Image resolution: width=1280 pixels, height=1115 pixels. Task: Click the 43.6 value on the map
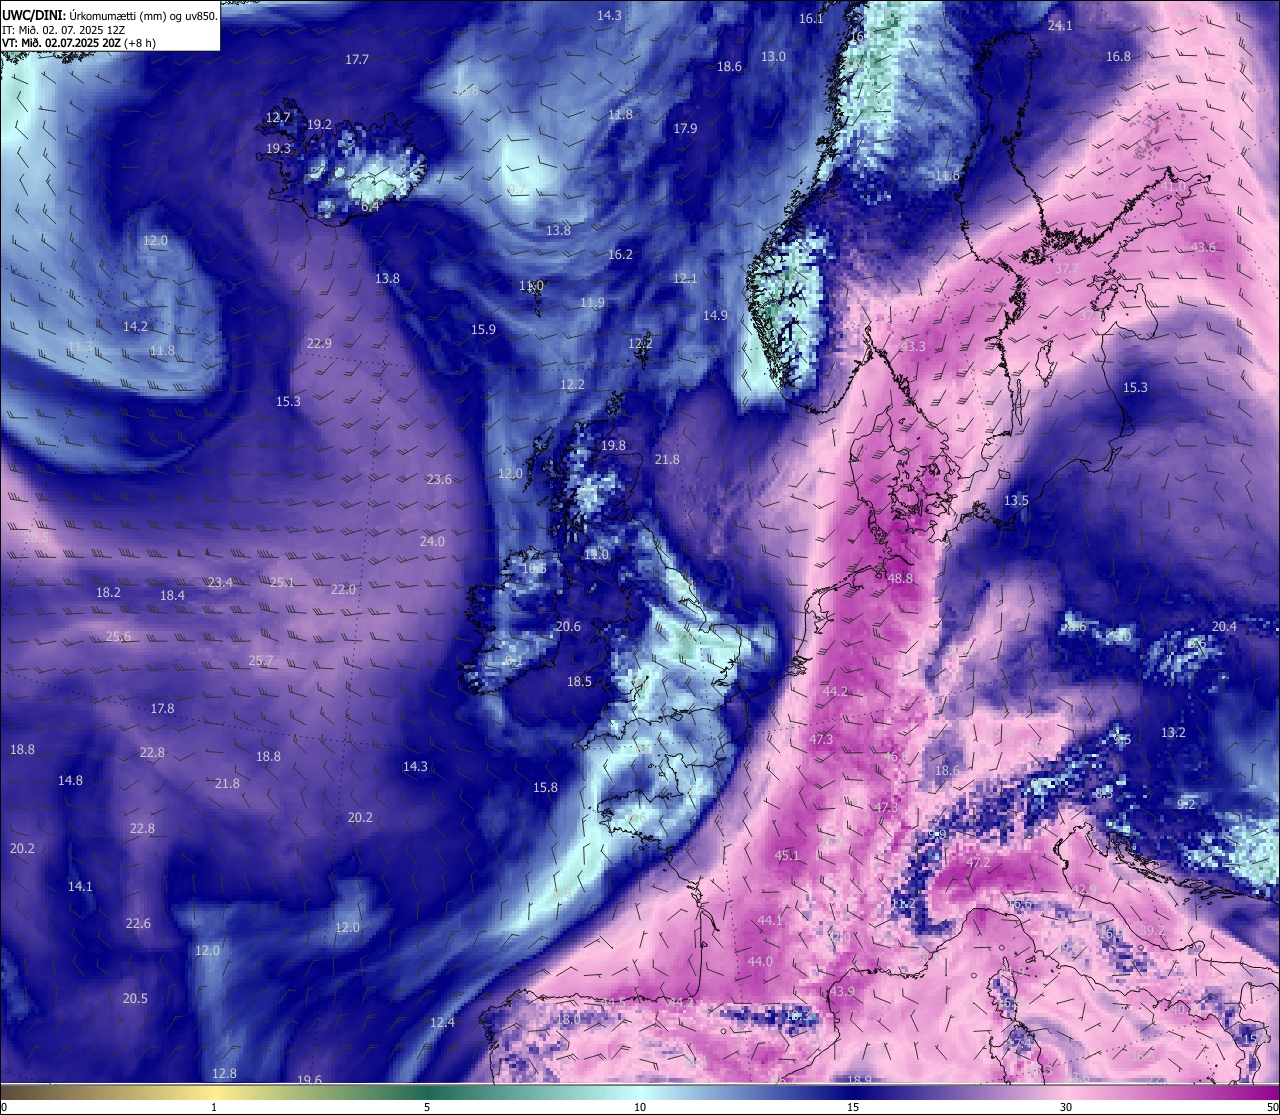pyautogui.click(x=1204, y=248)
